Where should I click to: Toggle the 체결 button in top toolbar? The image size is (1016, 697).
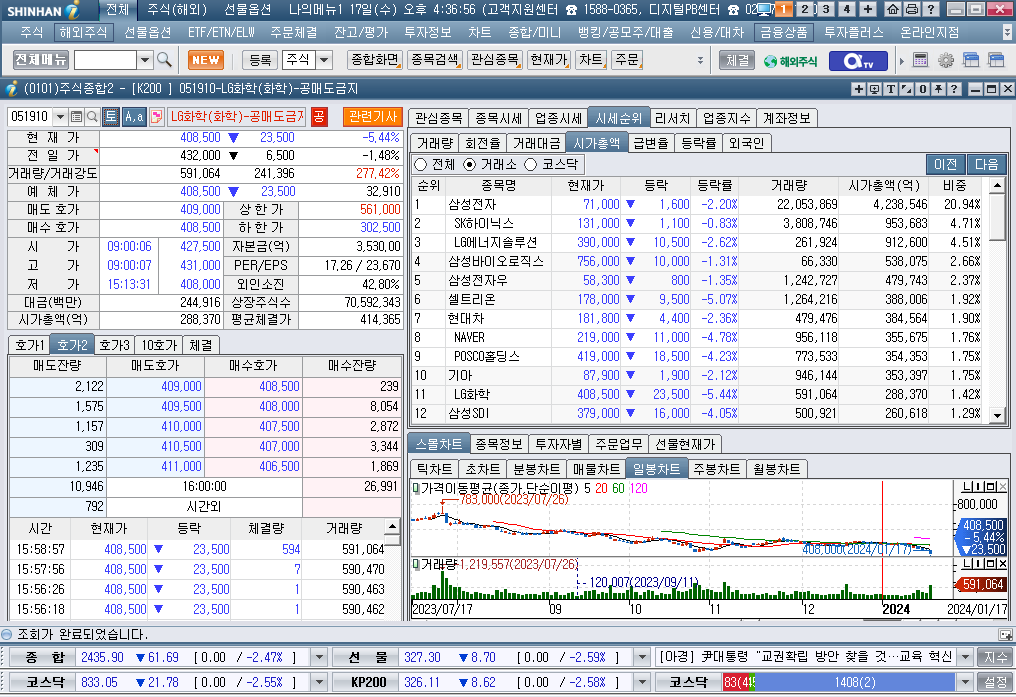click(737, 60)
